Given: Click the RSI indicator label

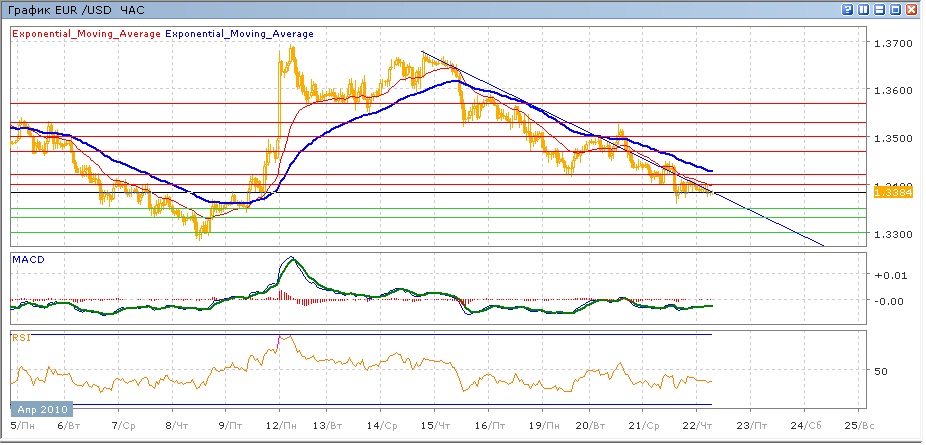Looking at the screenshot, I should pyautogui.click(x=20, y=337).
